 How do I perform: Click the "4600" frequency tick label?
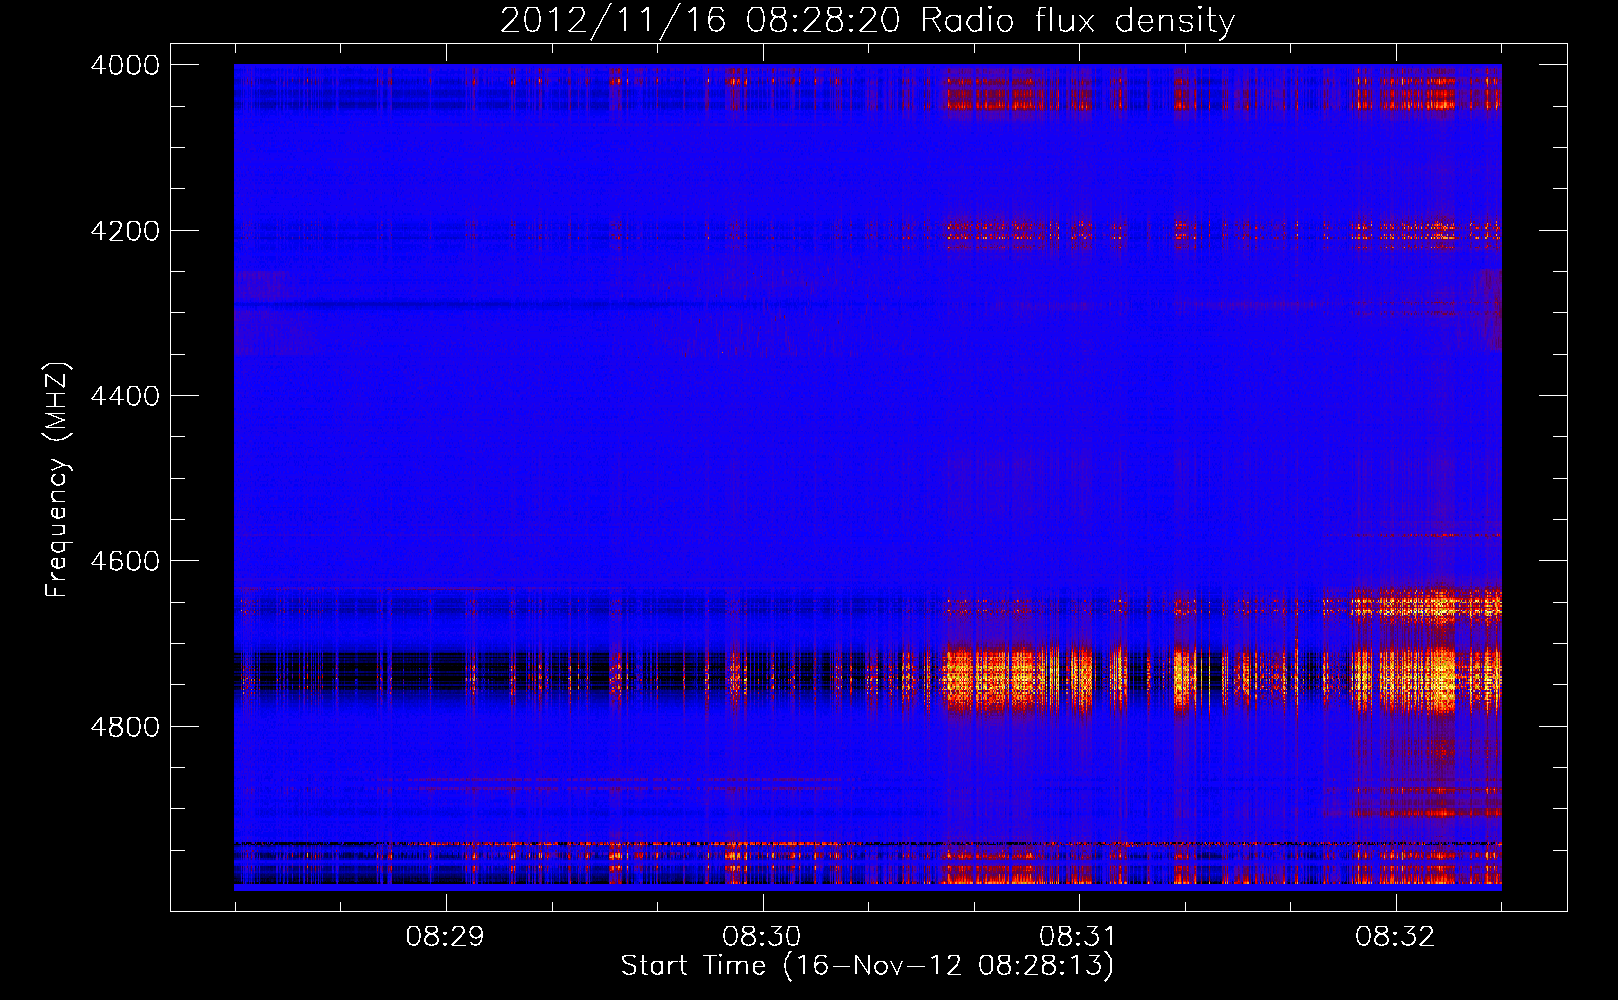tap(125, 561)
